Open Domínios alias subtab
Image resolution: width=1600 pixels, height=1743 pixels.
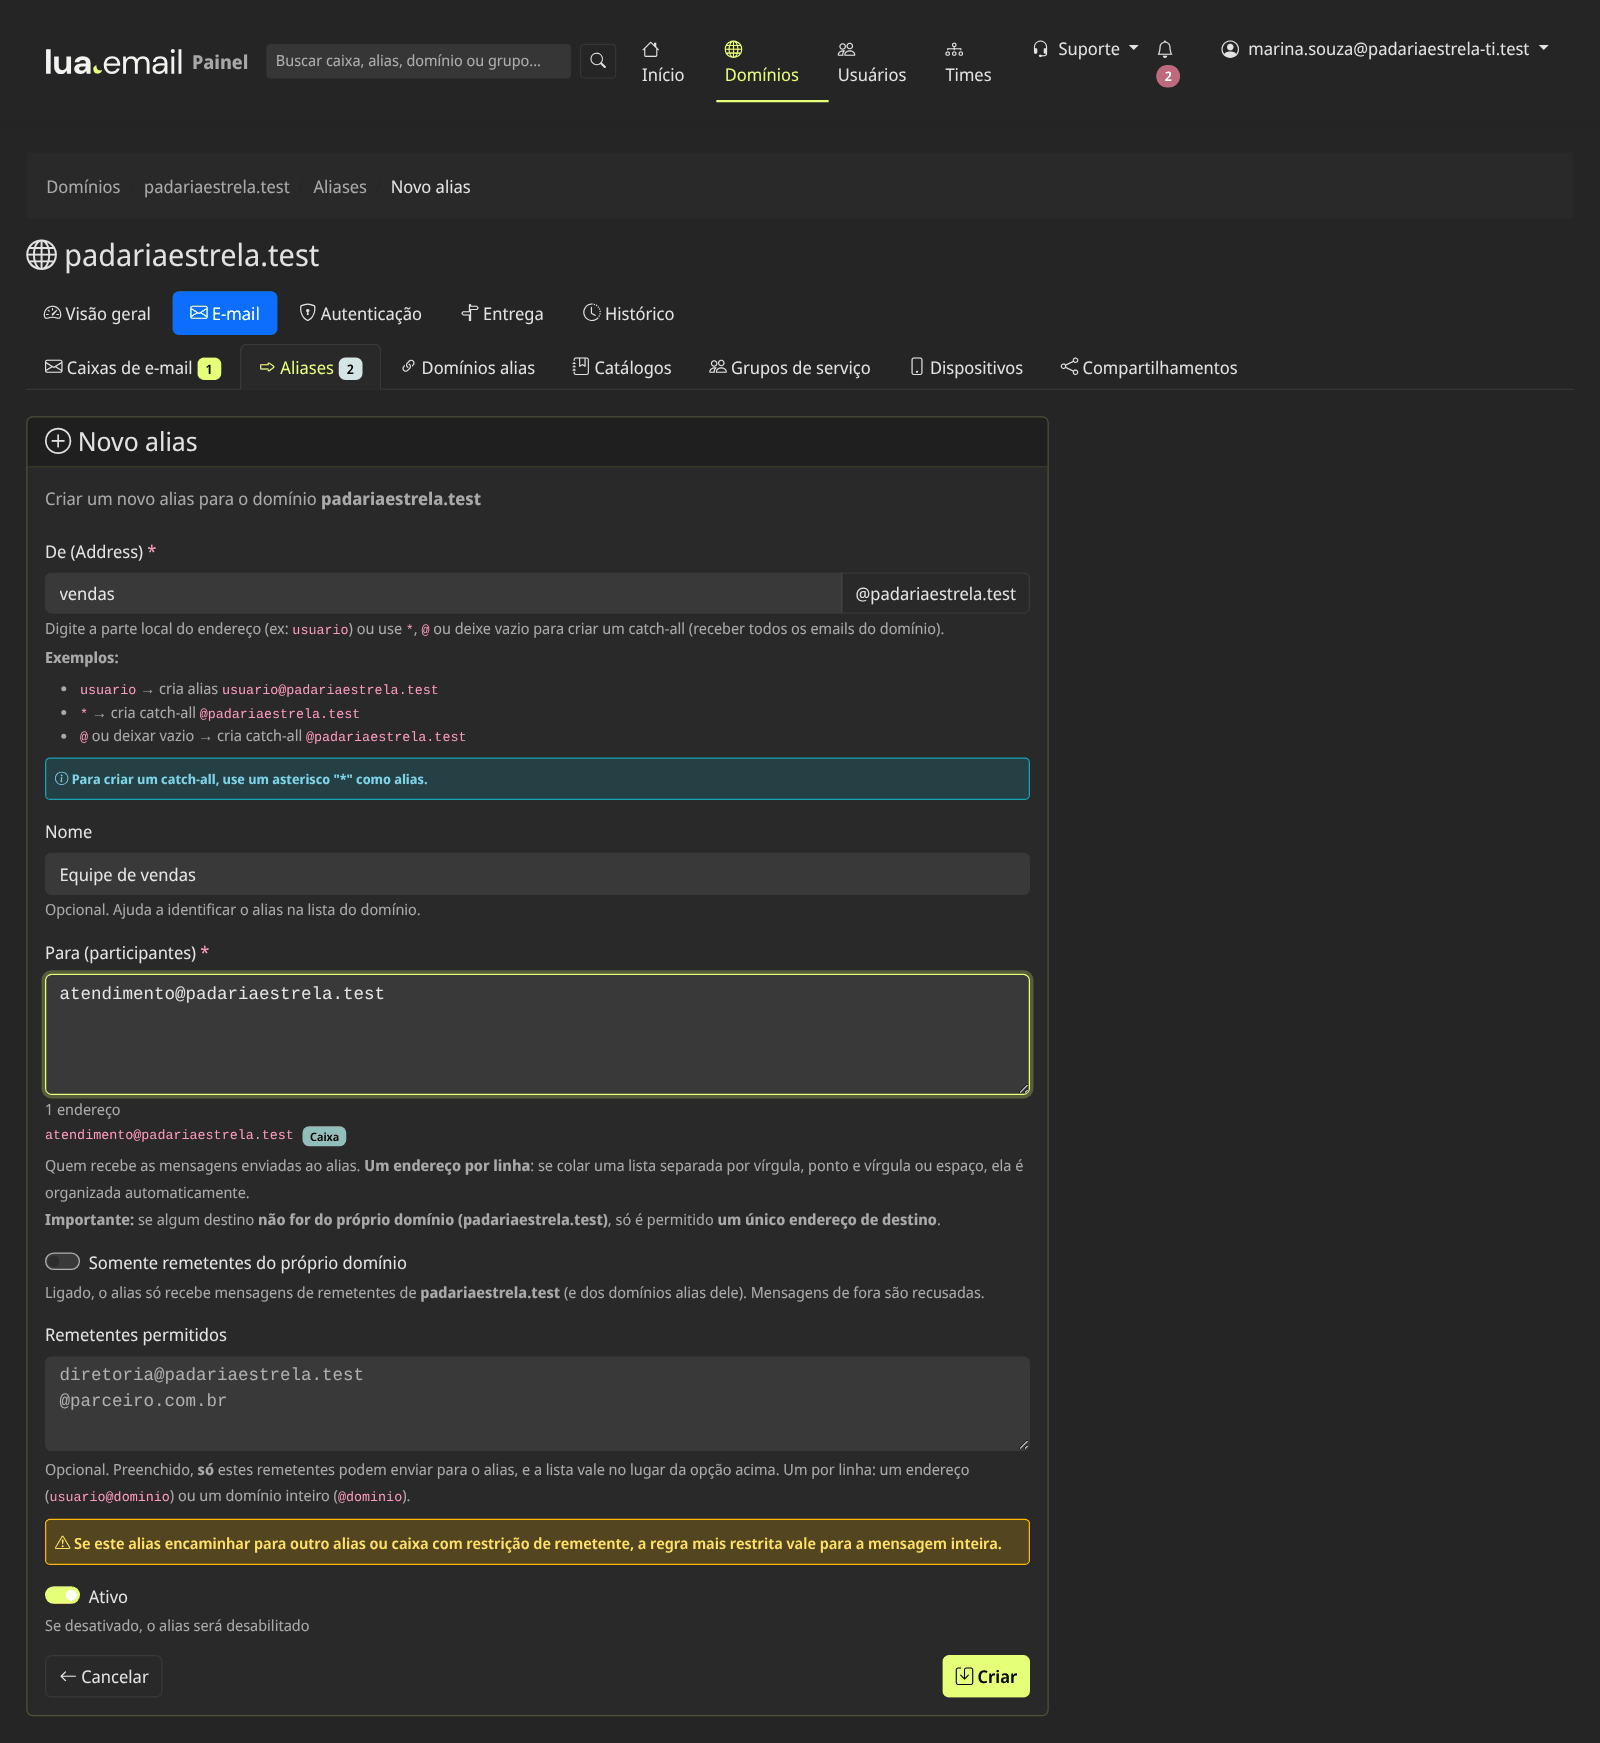468,368
